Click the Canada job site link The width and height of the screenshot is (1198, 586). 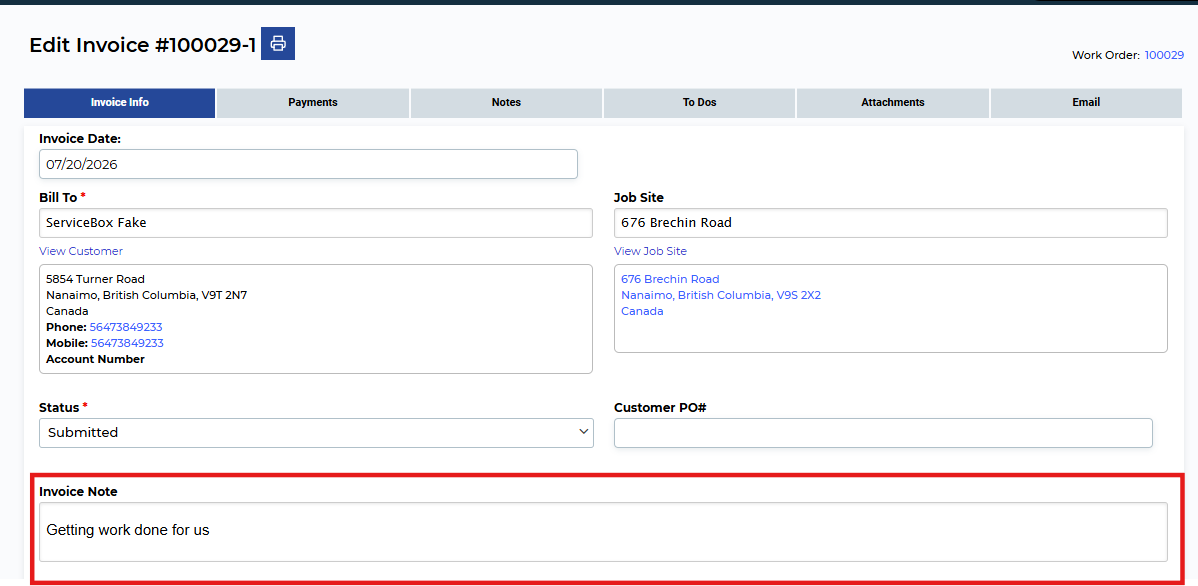642,312
